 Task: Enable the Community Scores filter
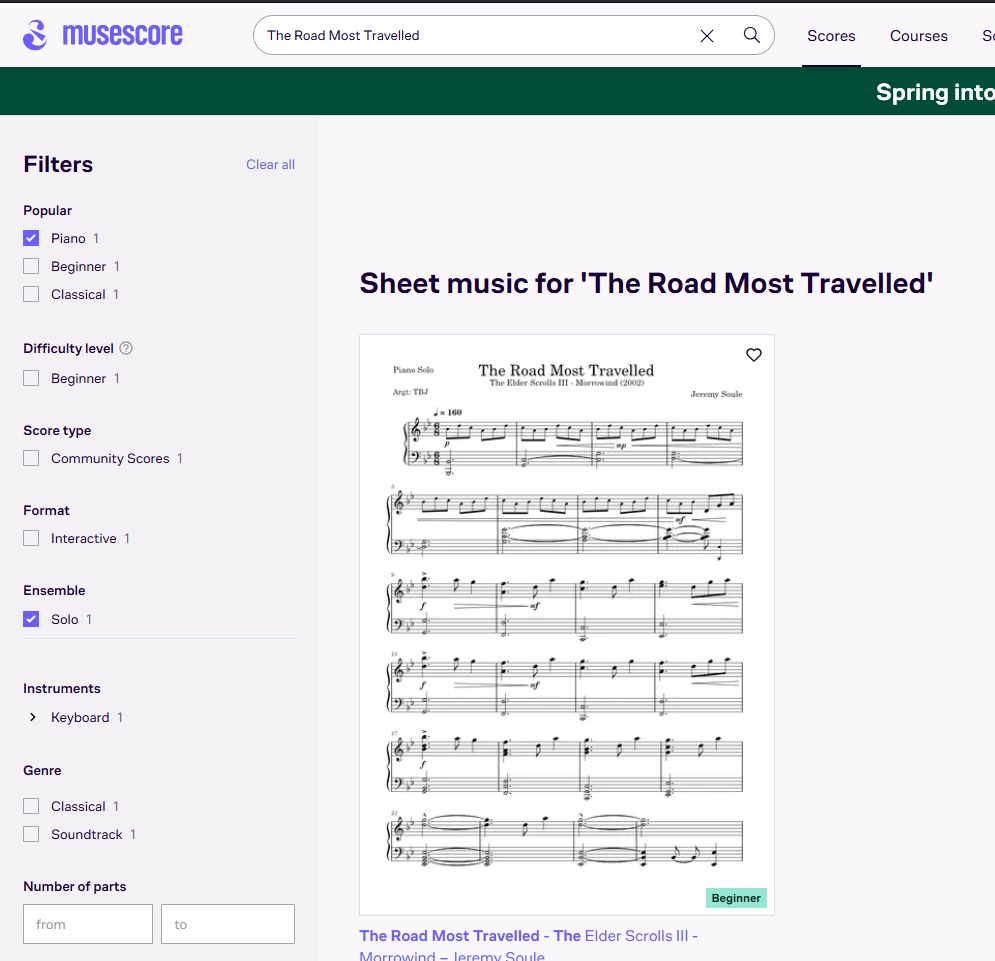pyautogui.click(x=31, y=458)
